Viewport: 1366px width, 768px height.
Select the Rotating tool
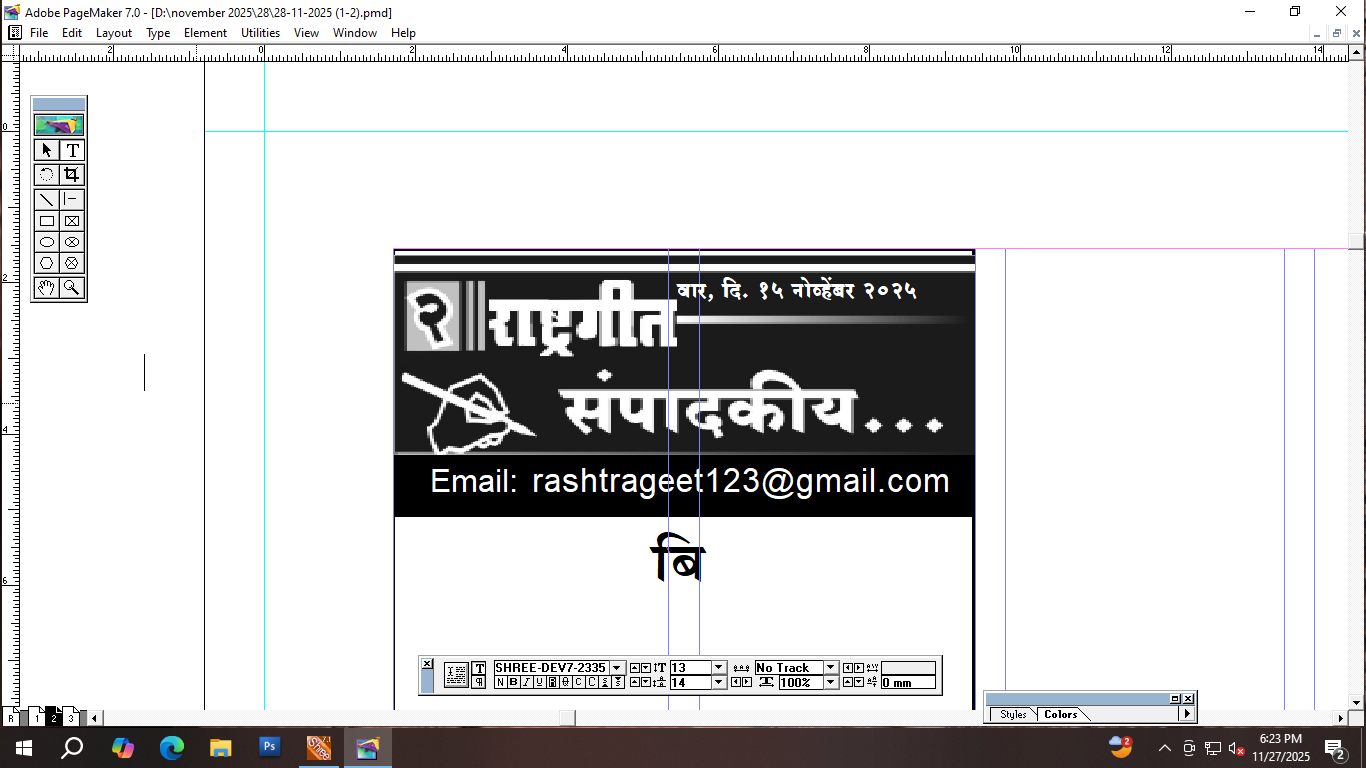tap(46, 175)
